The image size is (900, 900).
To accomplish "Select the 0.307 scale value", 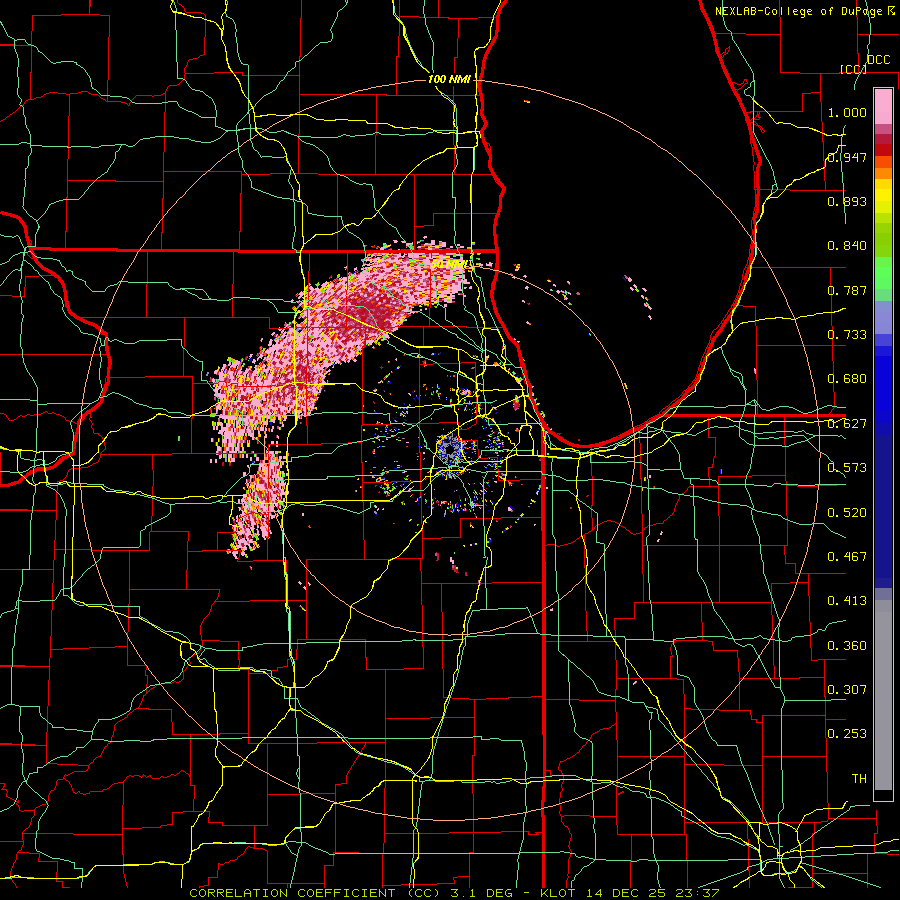I will point(847,689).
